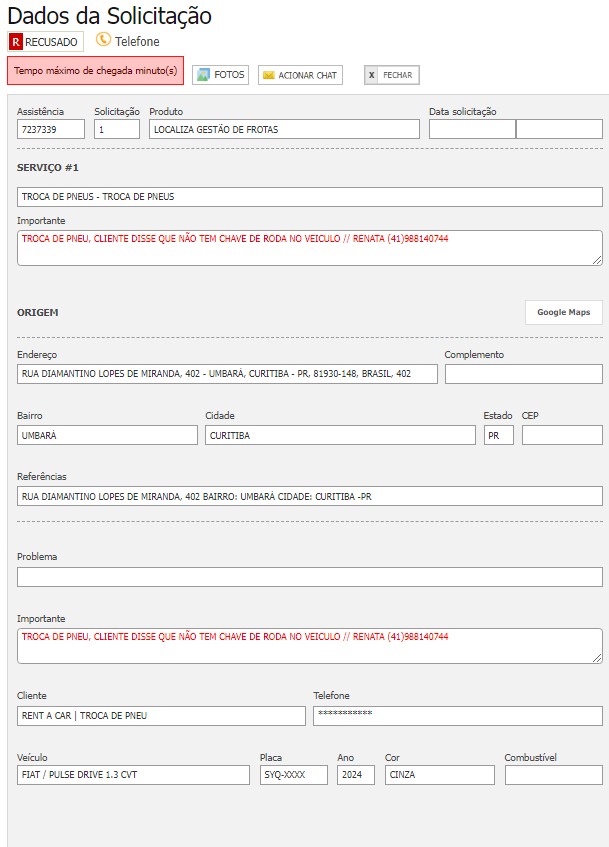Click the Placa license plate field
This screenshot has width=609, height=847.
click(x=293, y=775)
